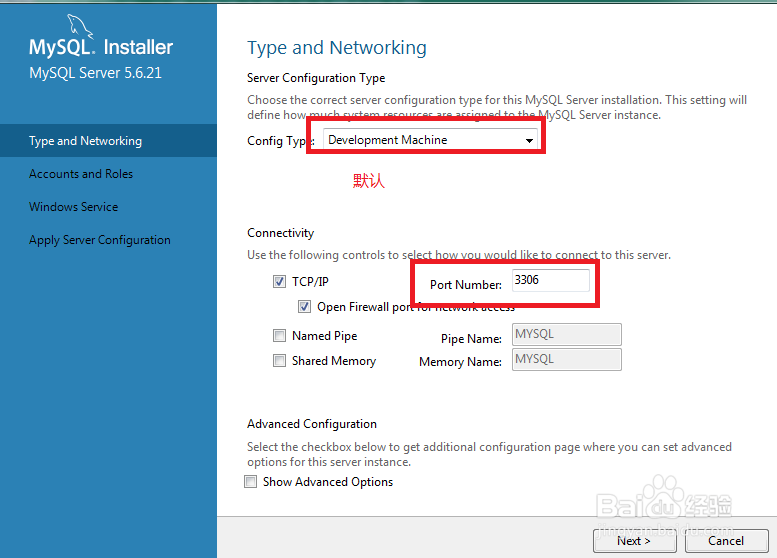Click the MySQL Installer title text

point(101,48)
